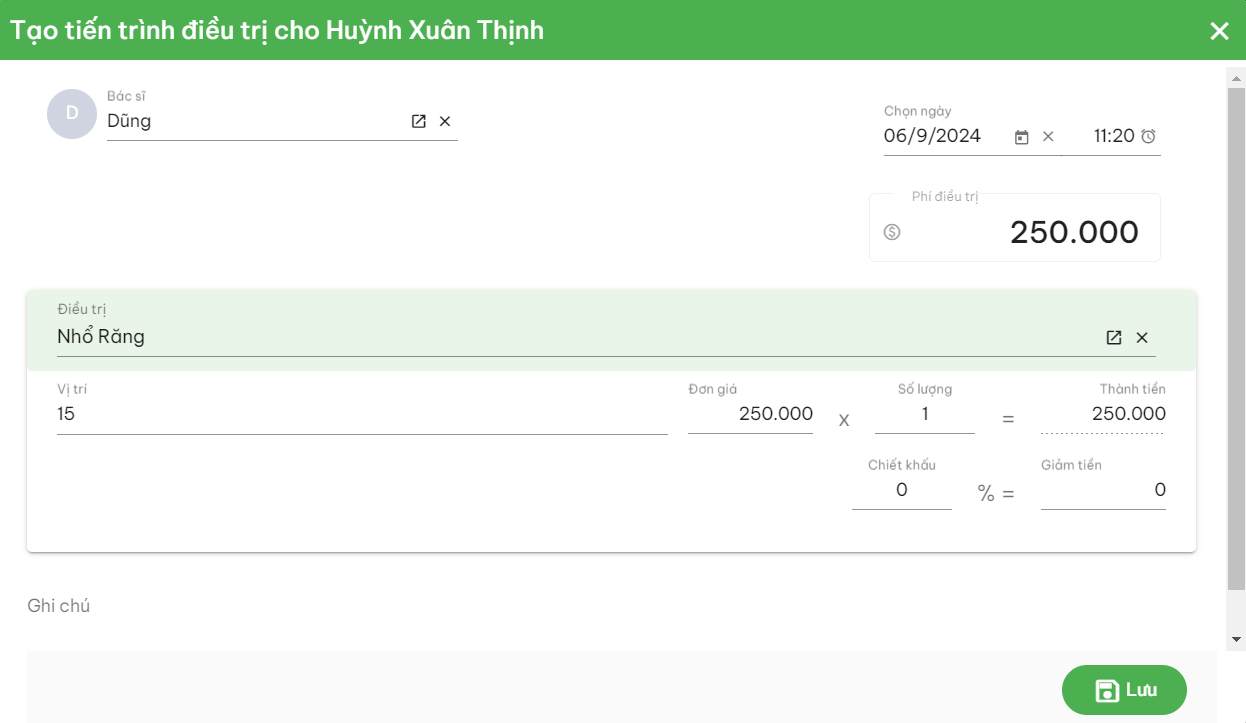Clear the selected doctor Dũng
Image resolution: width=1246 pixels, height=723 pixels.
[445, 121]
